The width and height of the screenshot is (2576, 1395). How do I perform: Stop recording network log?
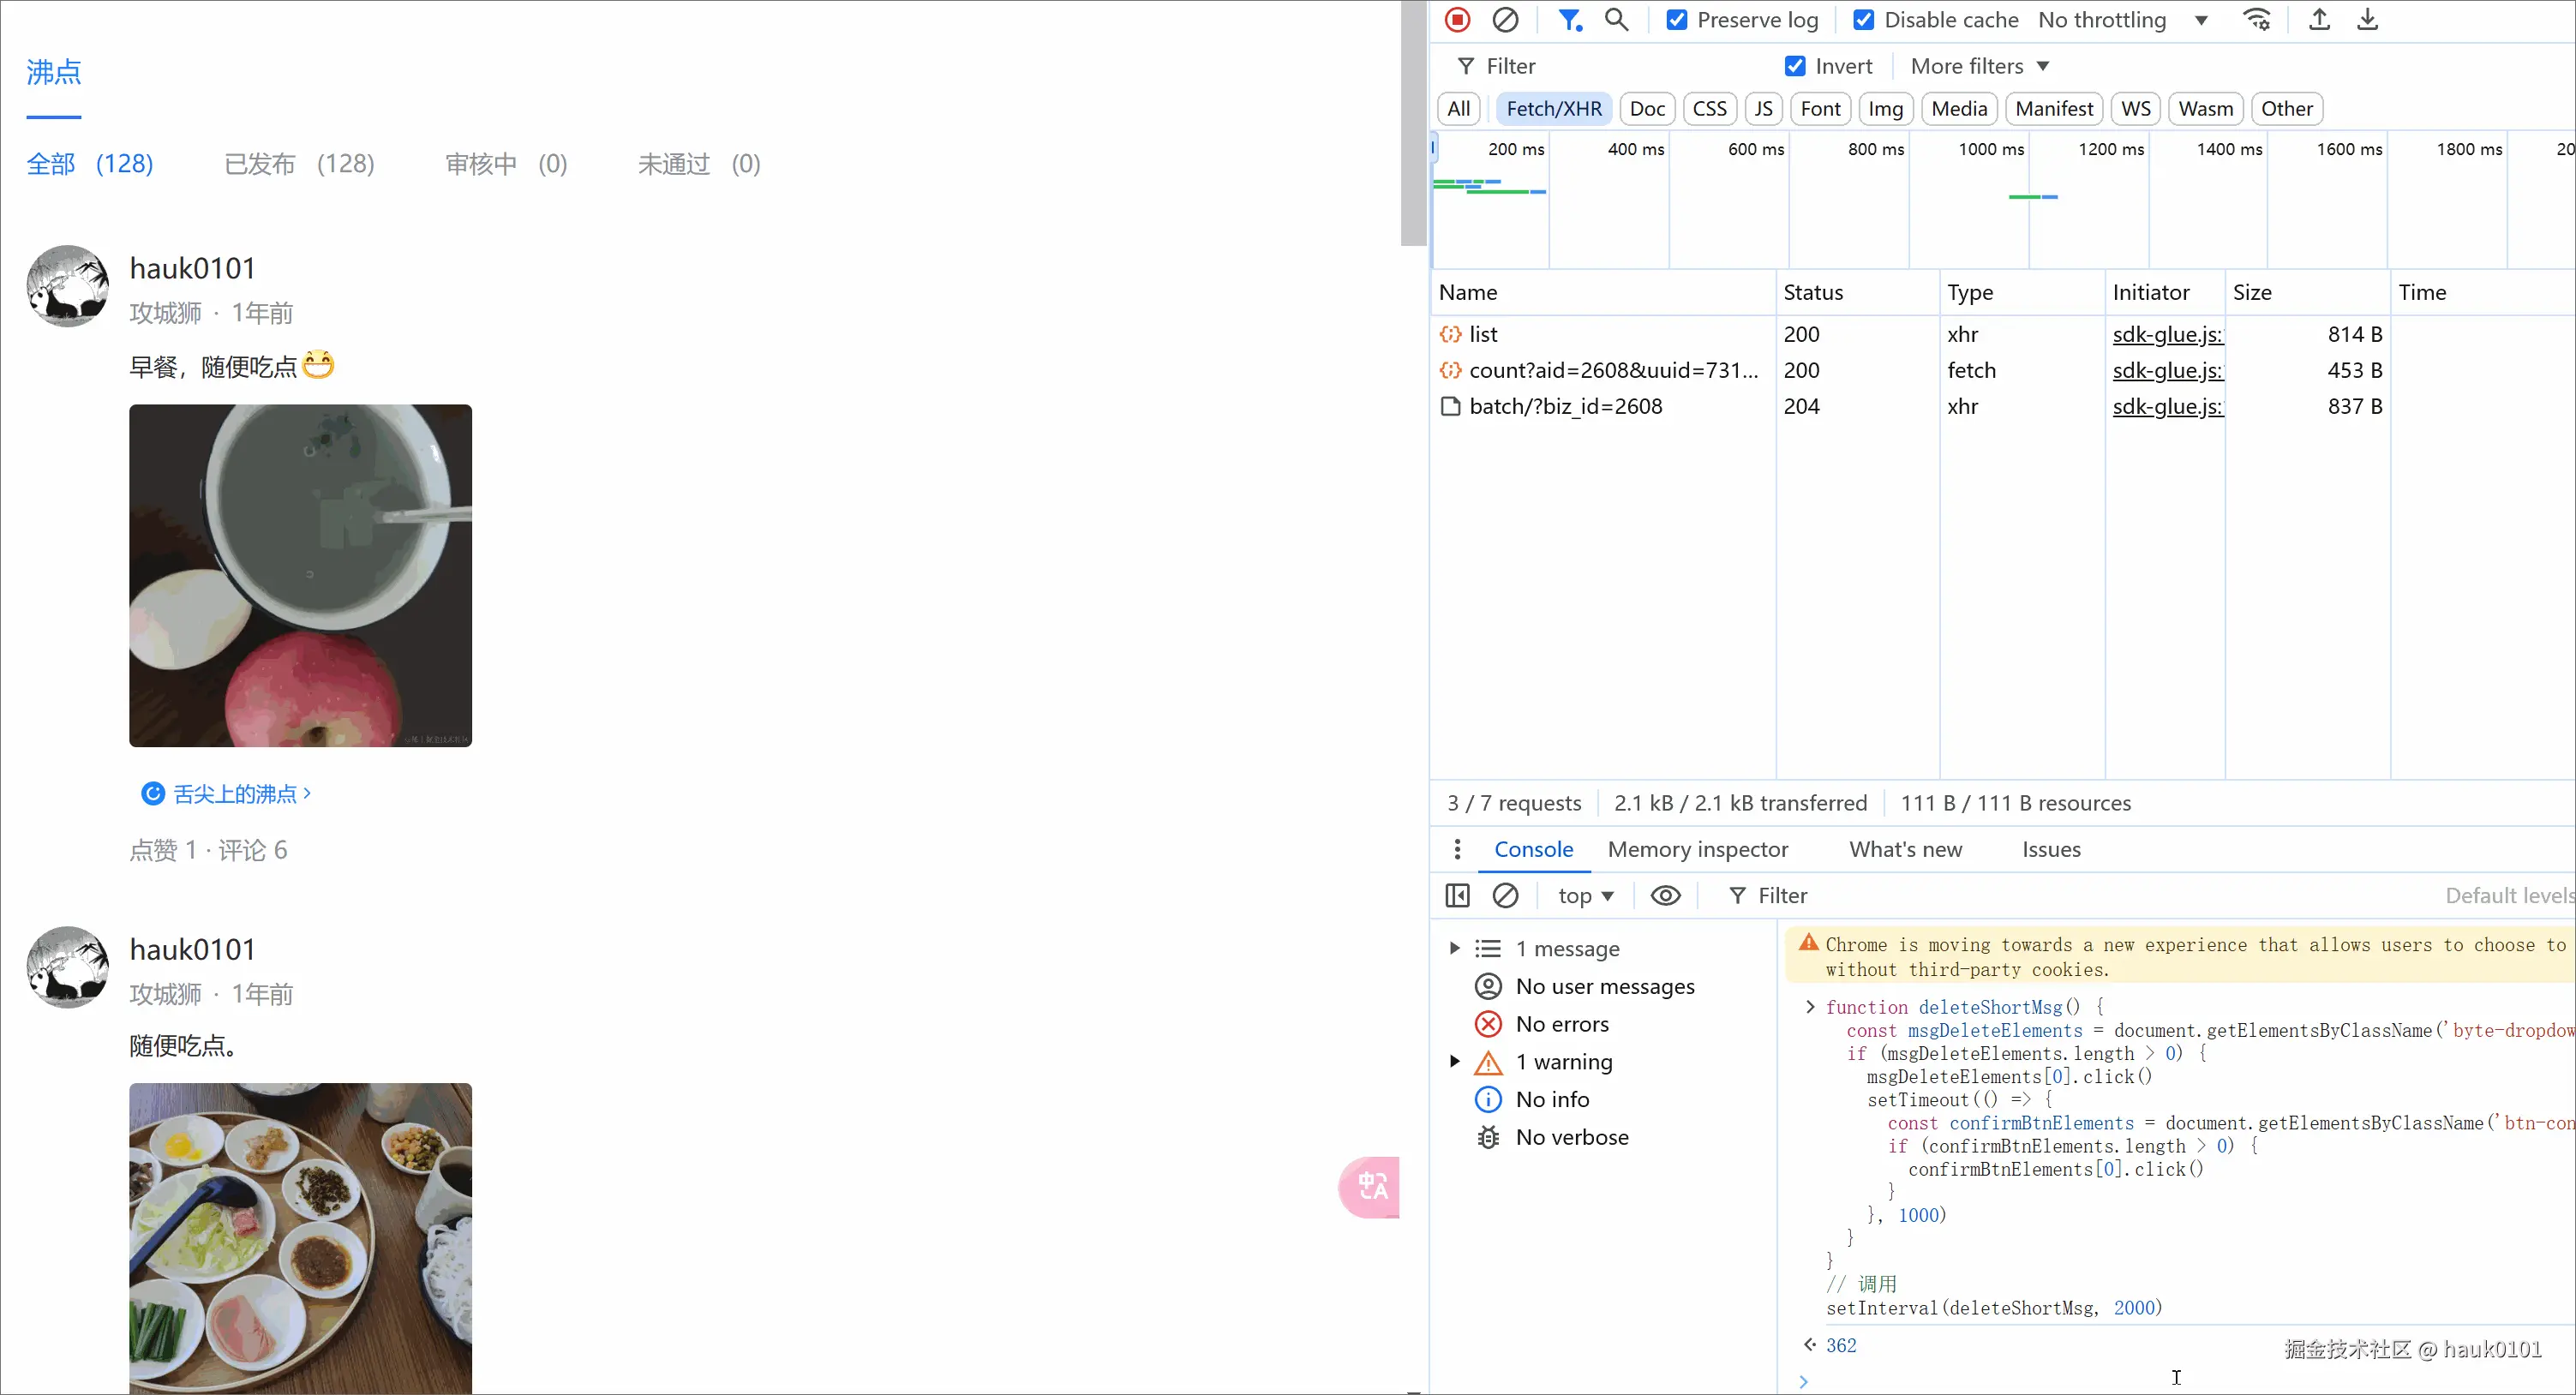[1457, 20]
